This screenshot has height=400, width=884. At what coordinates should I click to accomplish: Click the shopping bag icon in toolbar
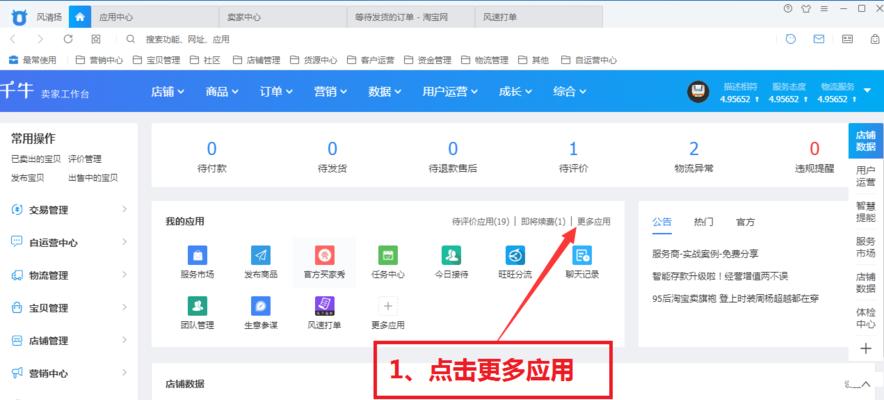(875, 39)
